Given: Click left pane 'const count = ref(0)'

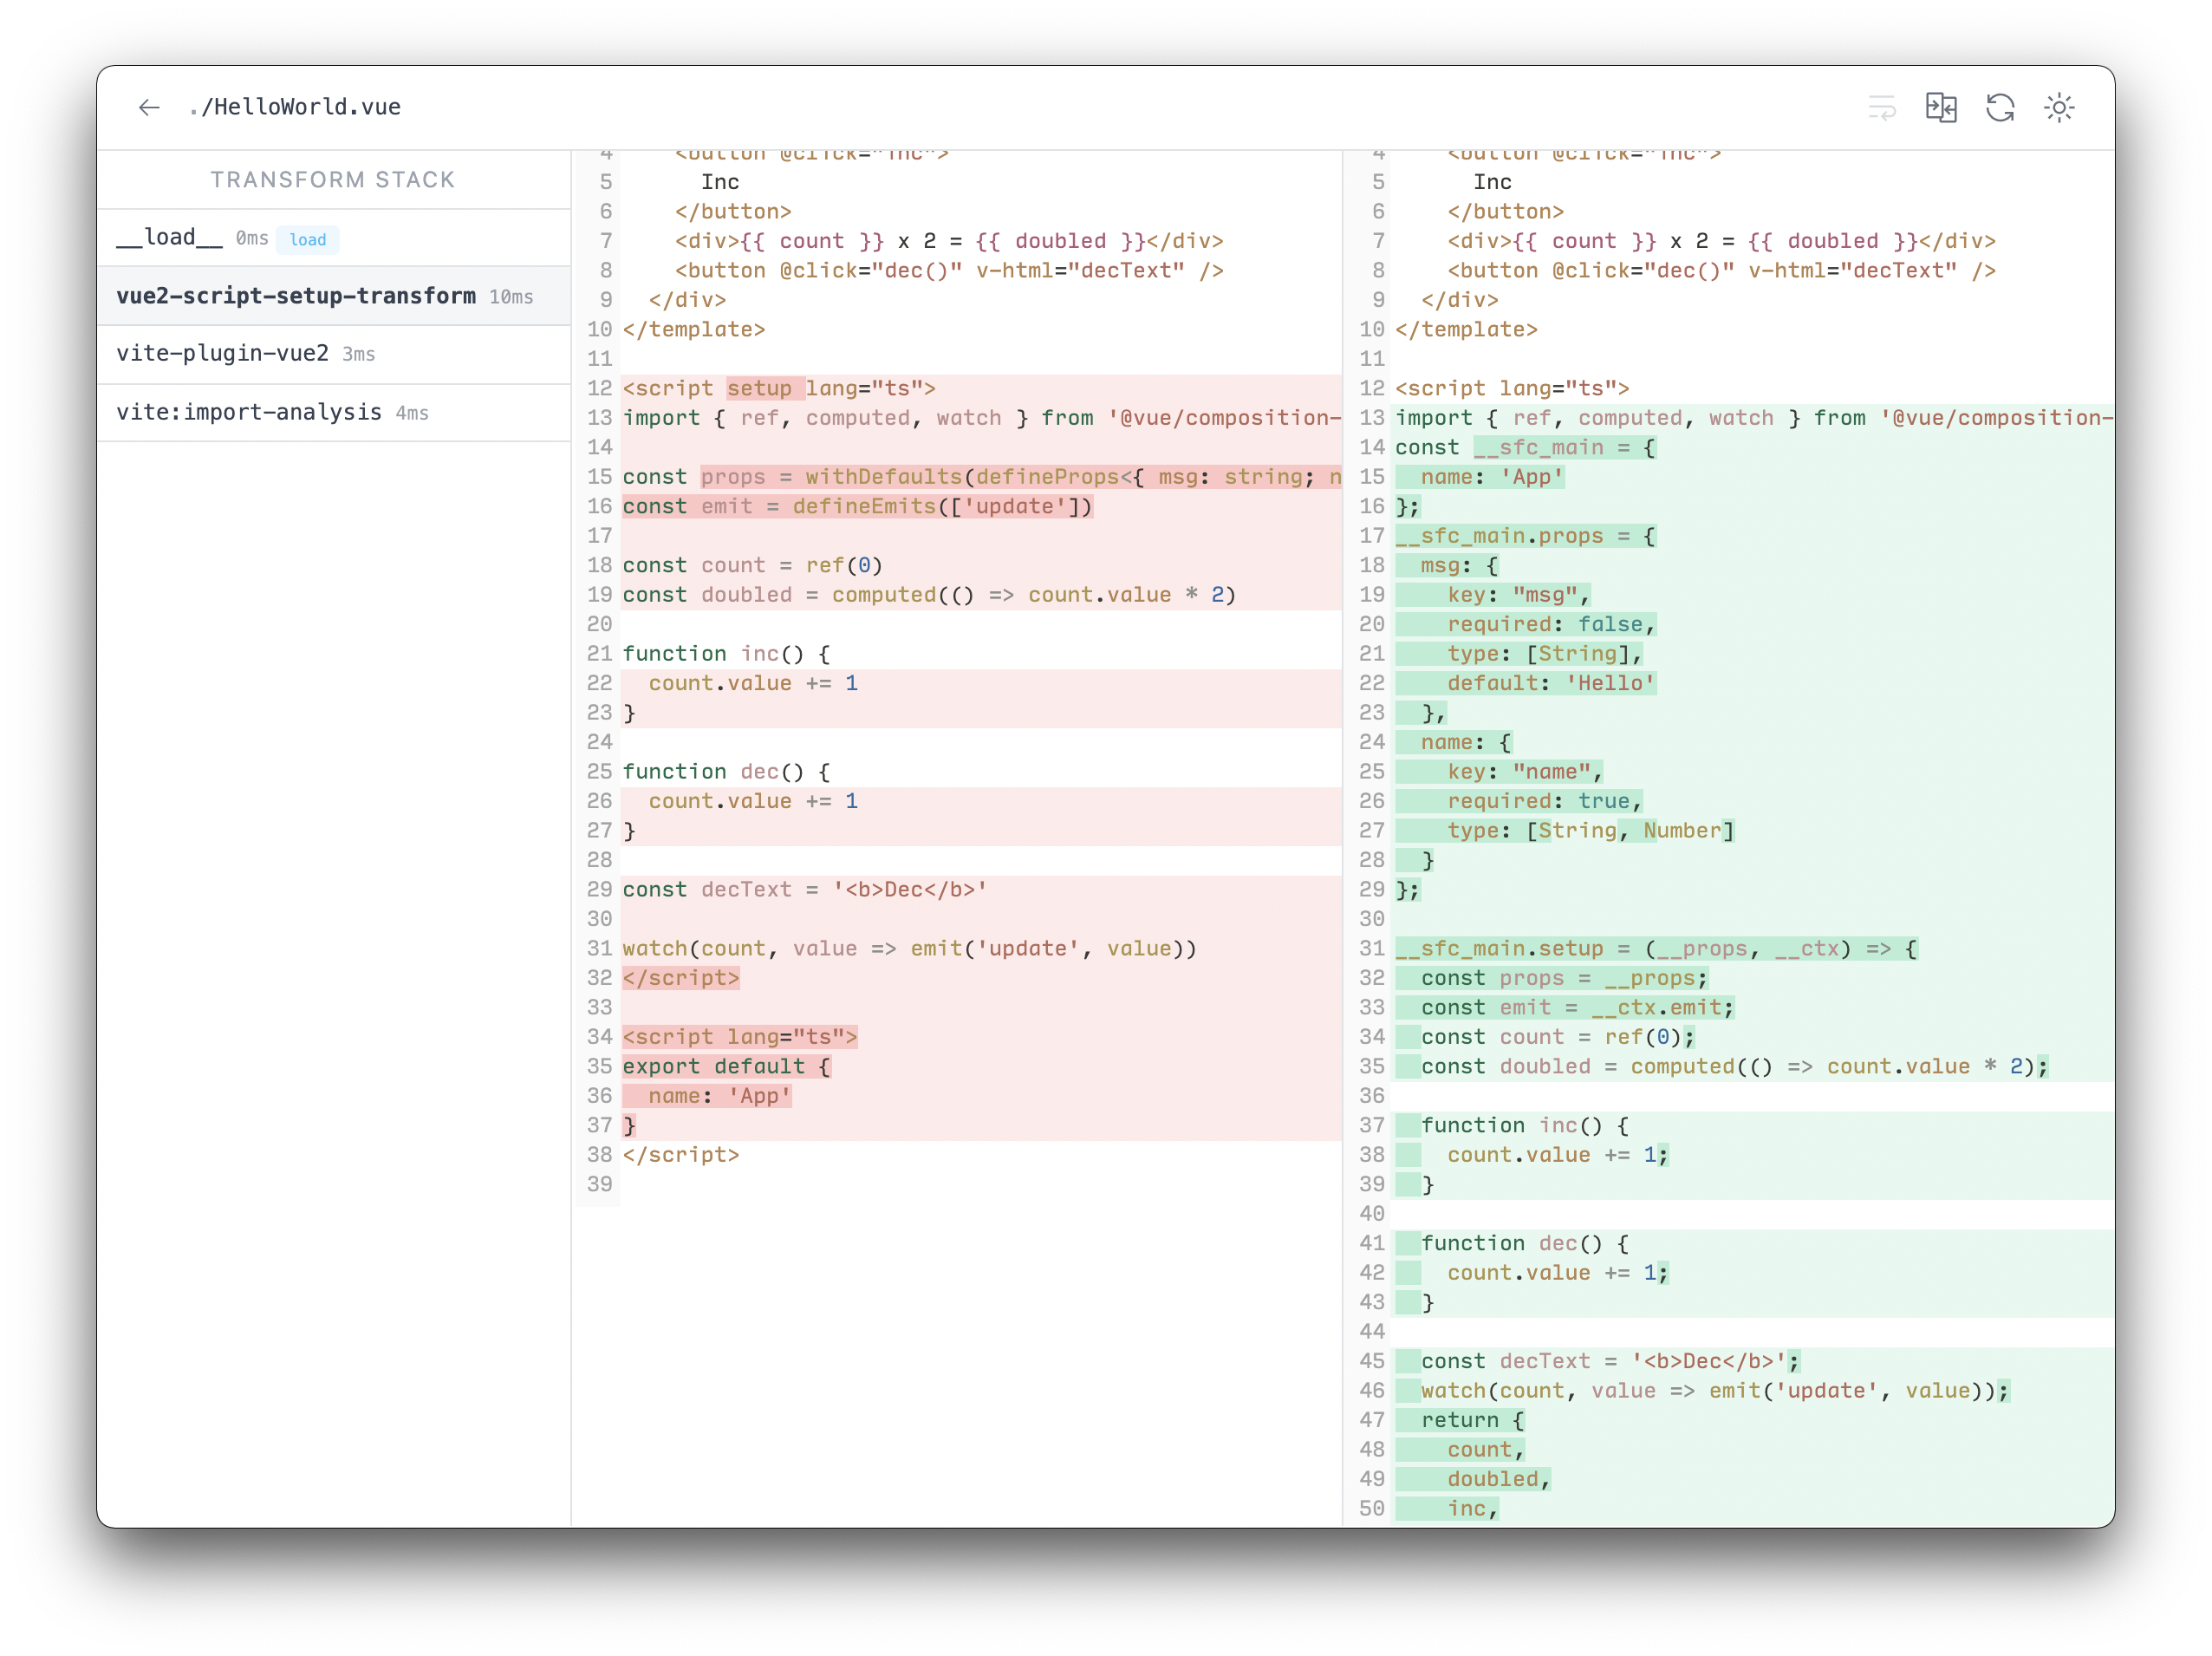Looking at the screenshot, I should [753, 566].
